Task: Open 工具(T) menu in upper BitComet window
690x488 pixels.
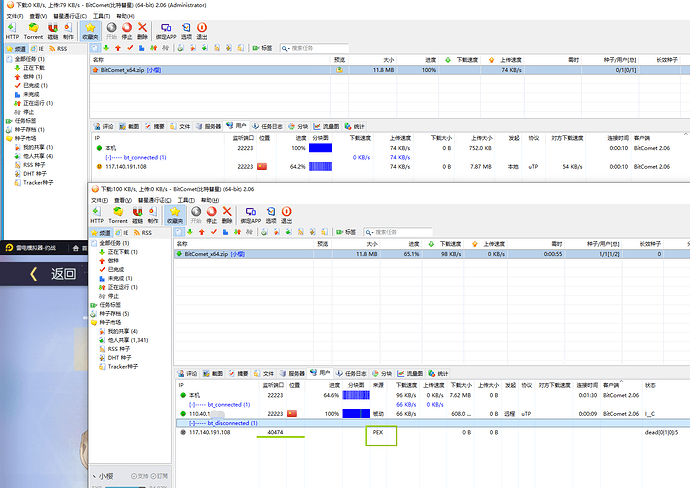Action: click(101, 16)
